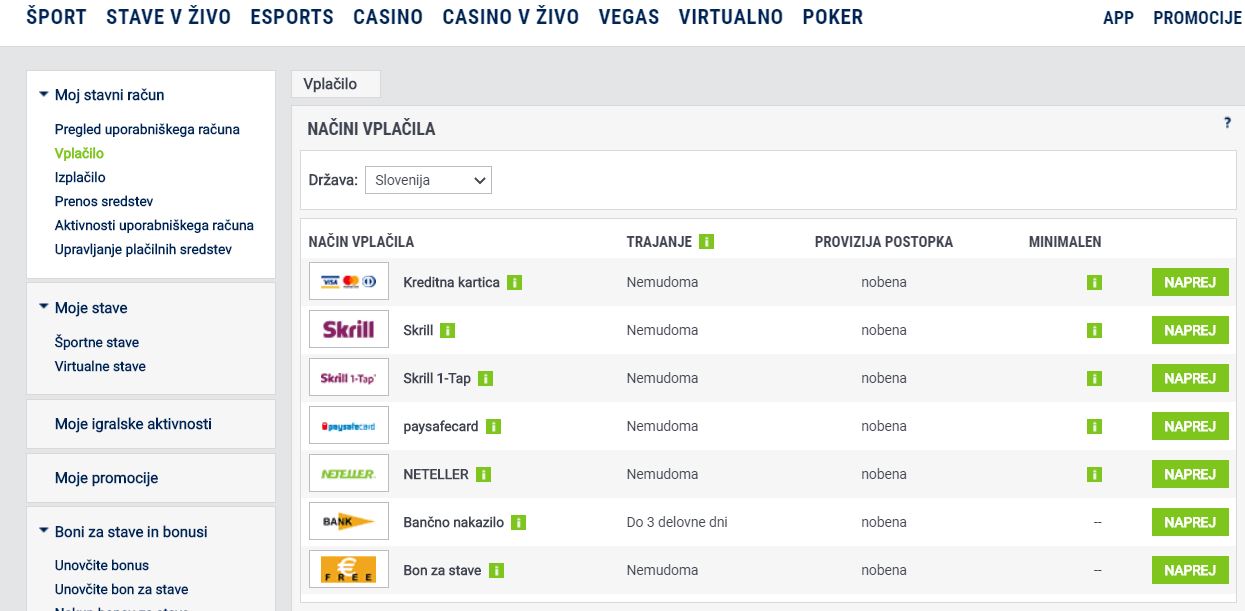The image size is (1245, 611).
Task: Click info icon next to Bančno nakazilo
Action: click(x=518, y=523)
